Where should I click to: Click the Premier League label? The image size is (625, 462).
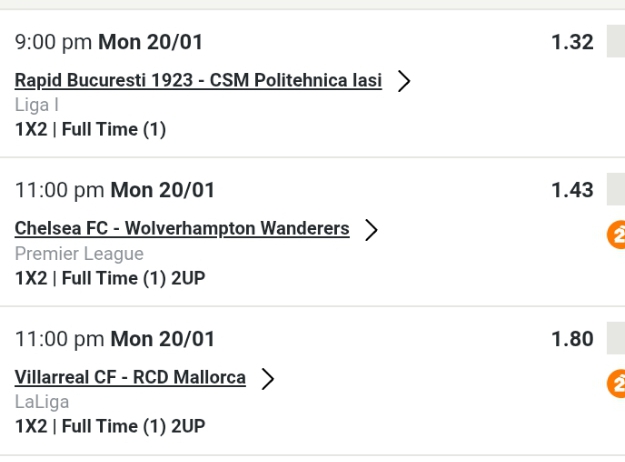point(79,254)
